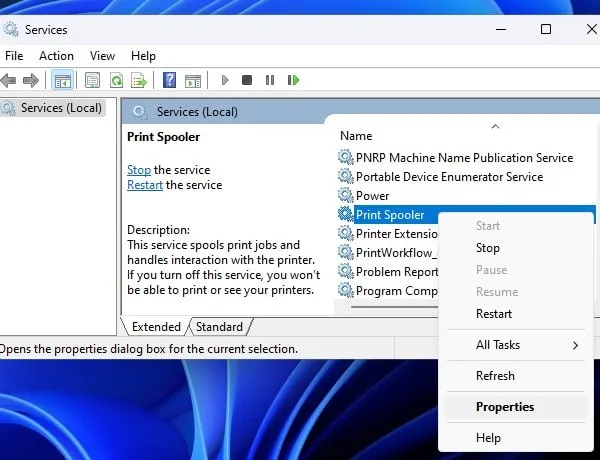Click the Forward arrow toolbar icon
Screen dimensions: 600x460
[x=31, y=80]
